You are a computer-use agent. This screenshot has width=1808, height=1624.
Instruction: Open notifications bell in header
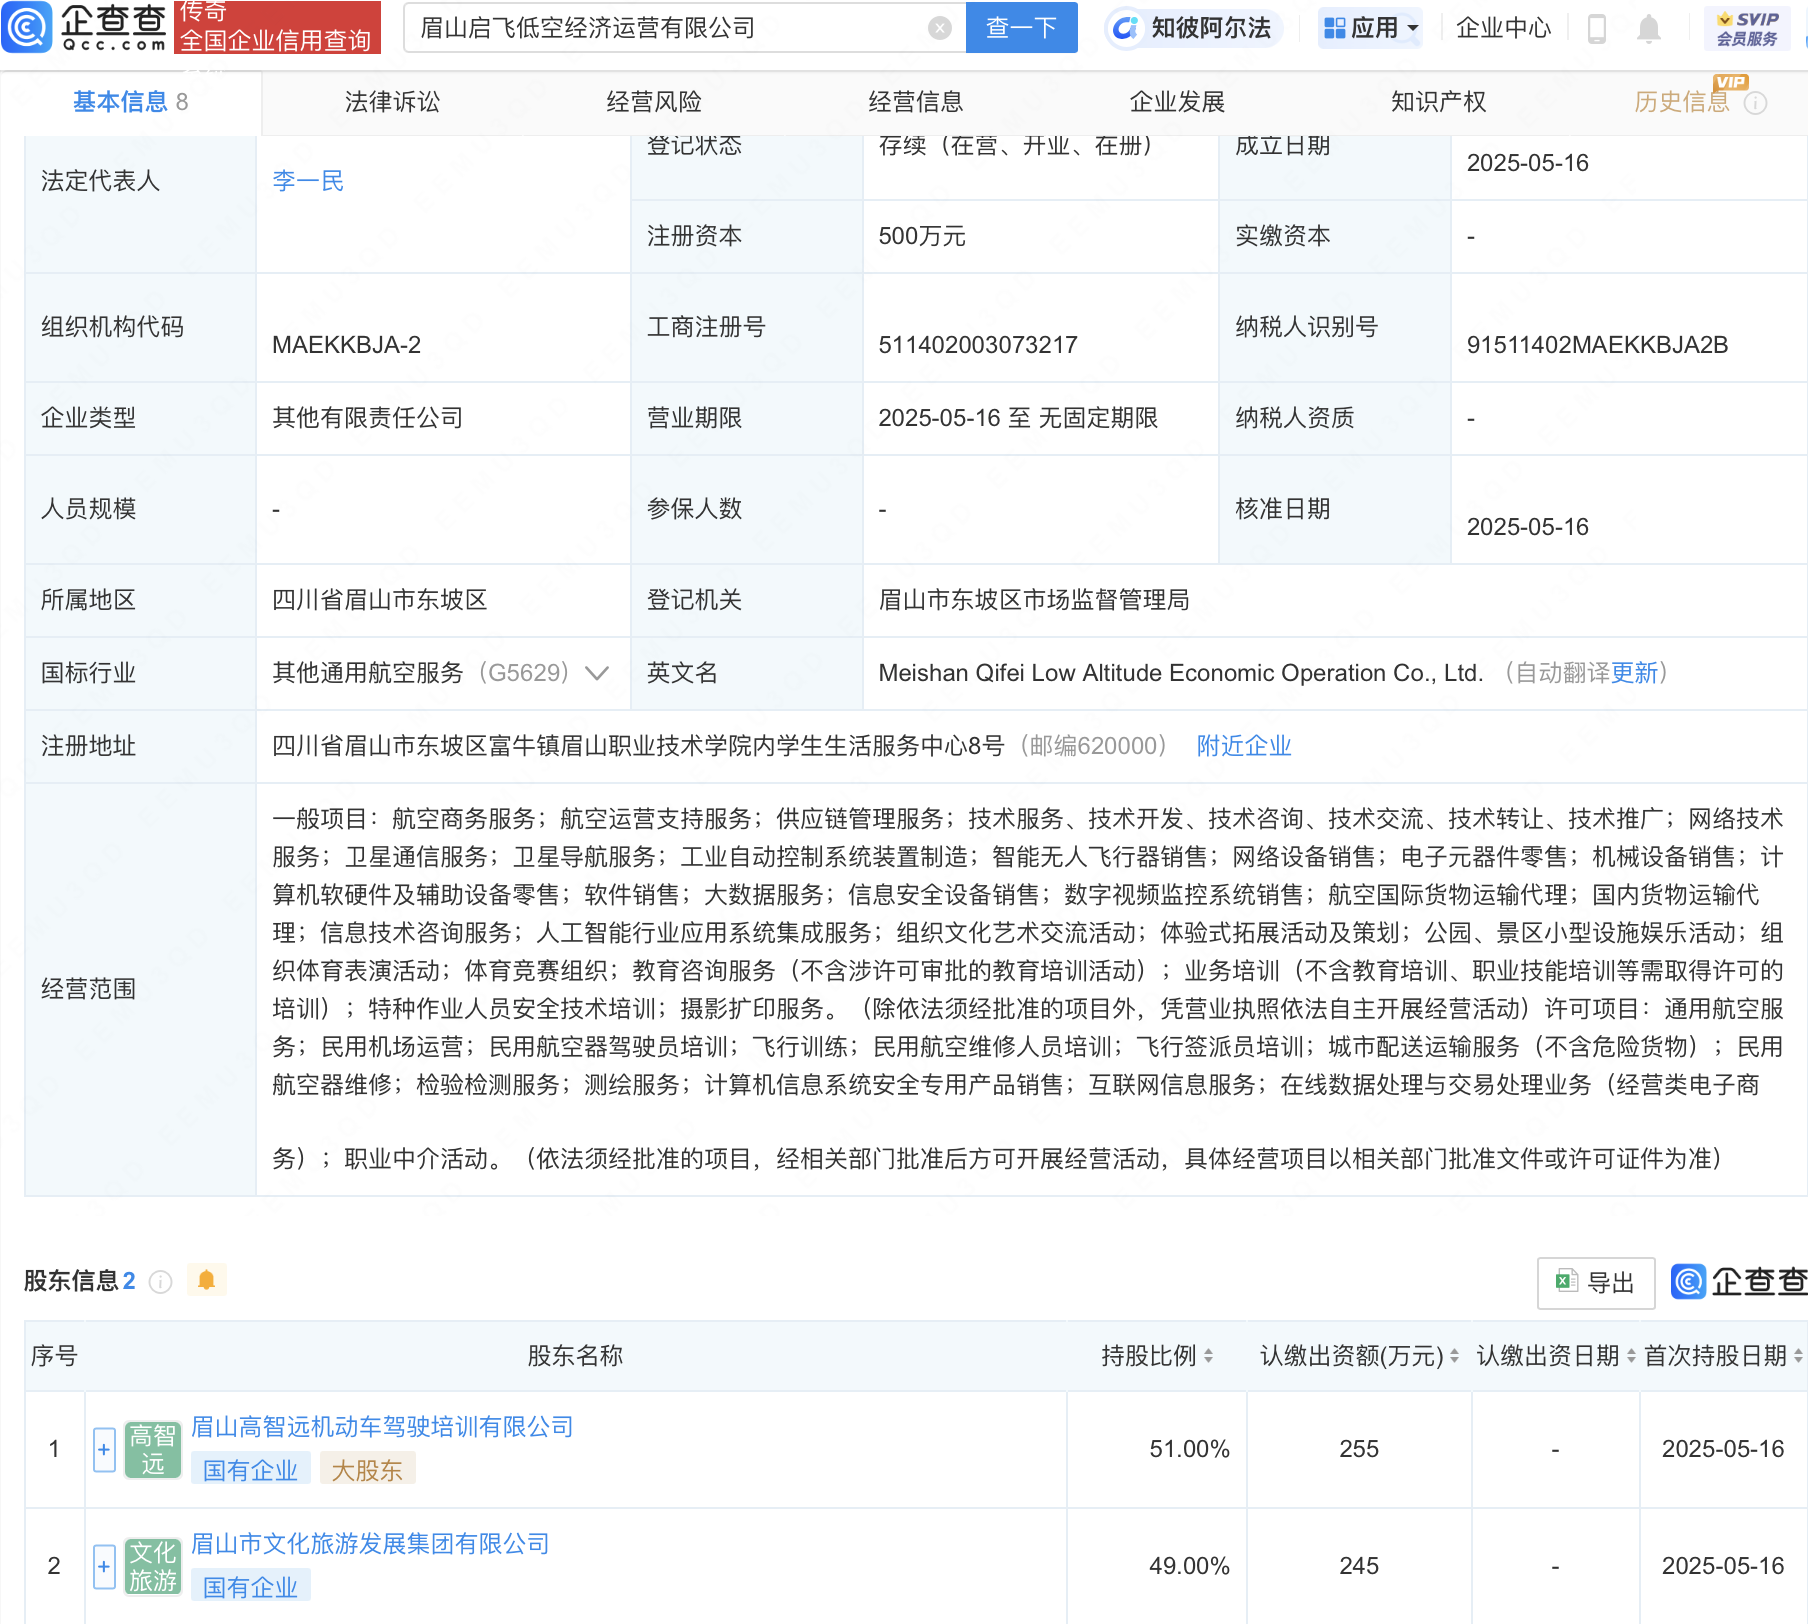pyautogui.click(x=1649, y=29)
